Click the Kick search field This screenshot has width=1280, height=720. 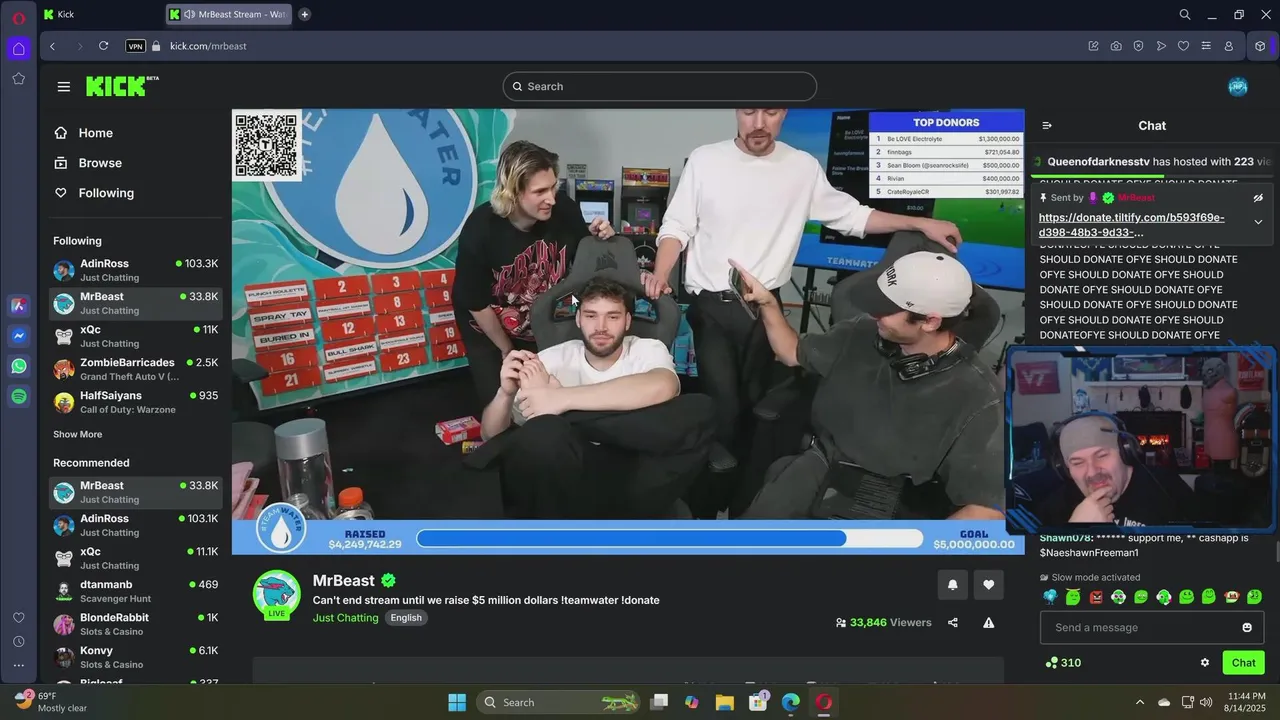(x=660, y=86)
